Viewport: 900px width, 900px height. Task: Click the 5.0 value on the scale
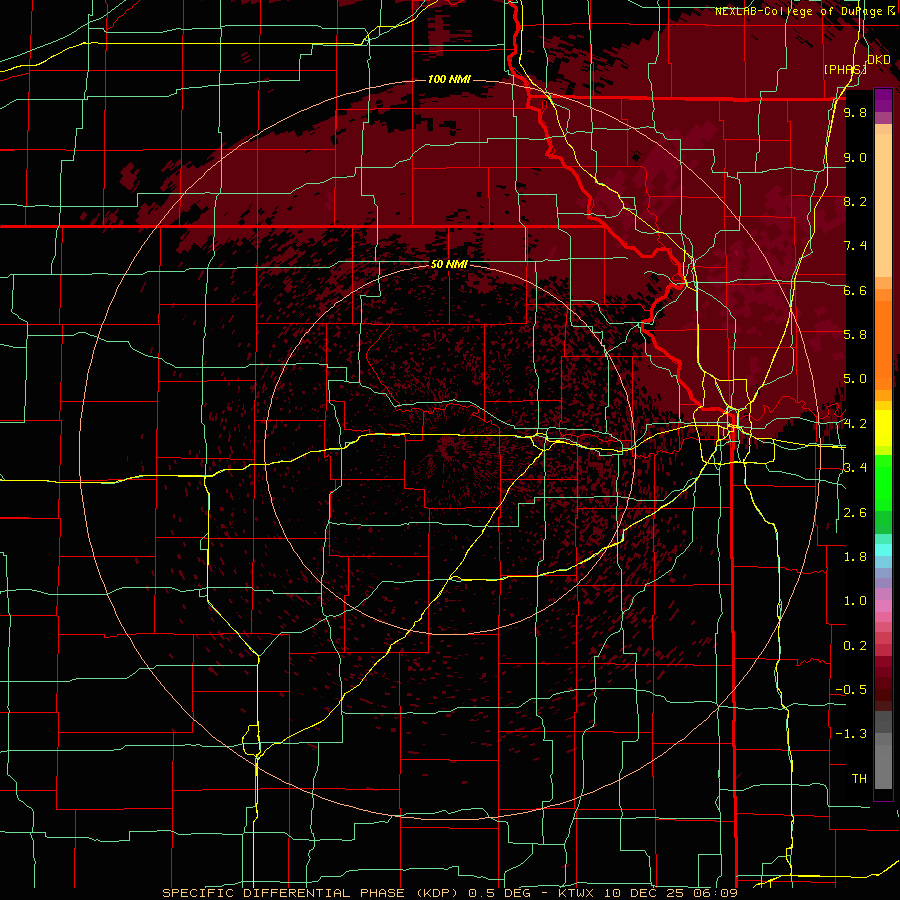coord(855,379)
